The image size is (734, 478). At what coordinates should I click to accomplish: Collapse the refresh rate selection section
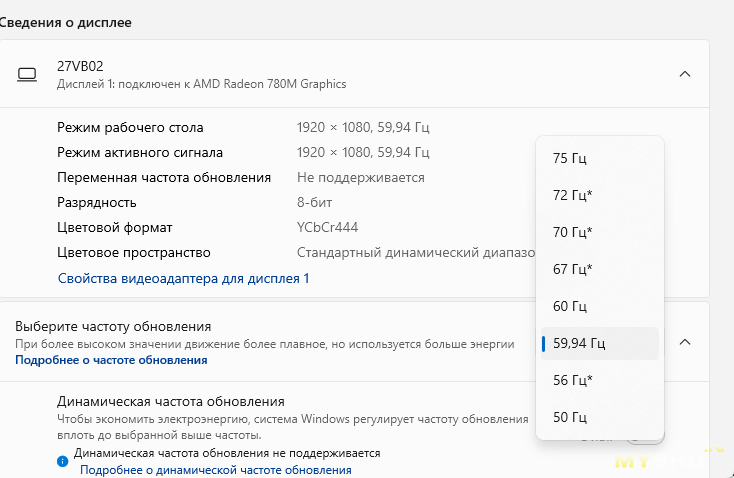coord(685,342)
